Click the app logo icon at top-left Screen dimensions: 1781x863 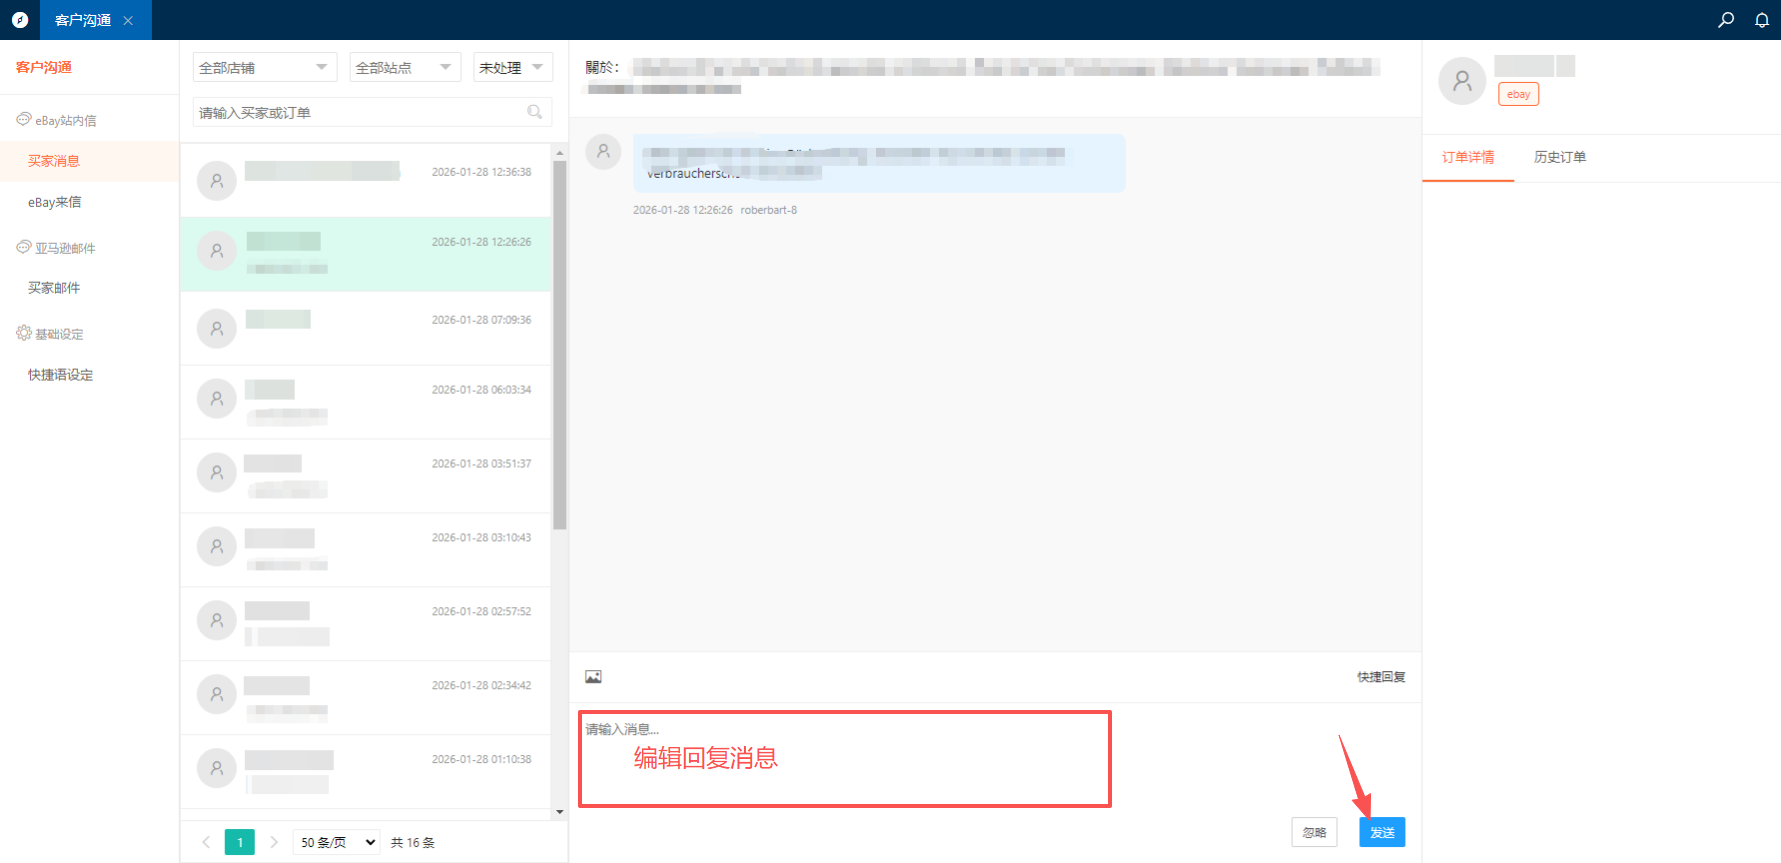click(20, 20)
